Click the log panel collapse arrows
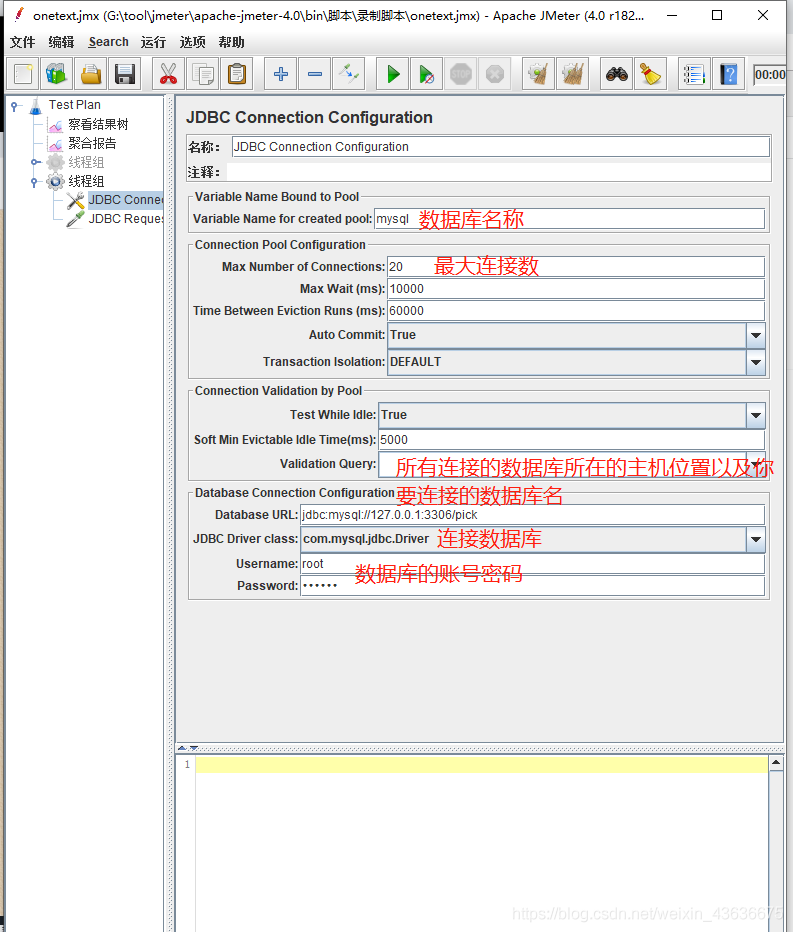This screenshot has height=932, width=793. 188,748
